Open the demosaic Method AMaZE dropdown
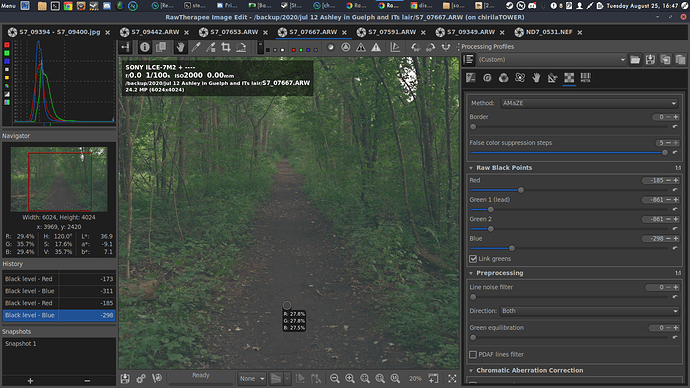Screen dimensions: 690x388 (x=589, y=103)
